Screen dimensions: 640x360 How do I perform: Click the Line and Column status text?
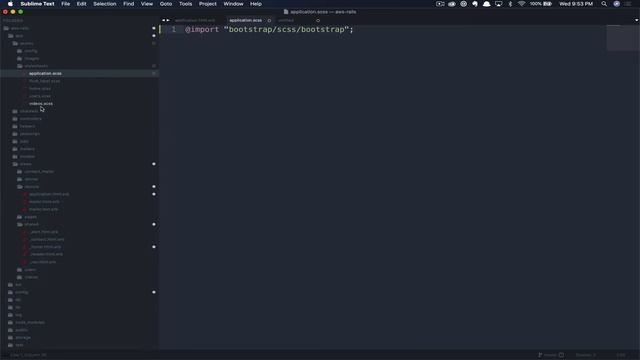click(x=28, y=355)
